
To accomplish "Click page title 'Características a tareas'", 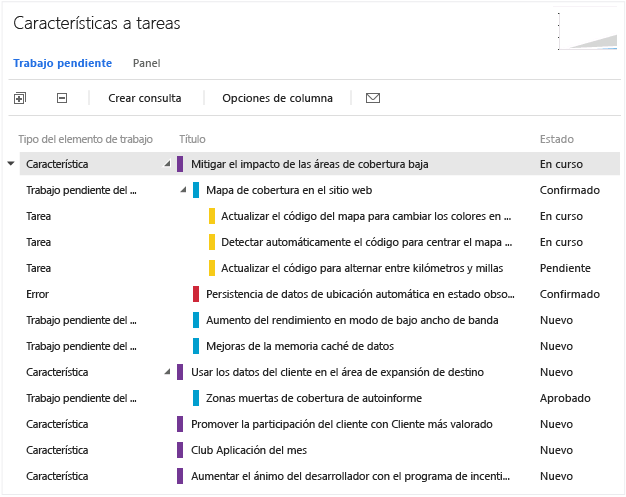I will pos(97,23).
